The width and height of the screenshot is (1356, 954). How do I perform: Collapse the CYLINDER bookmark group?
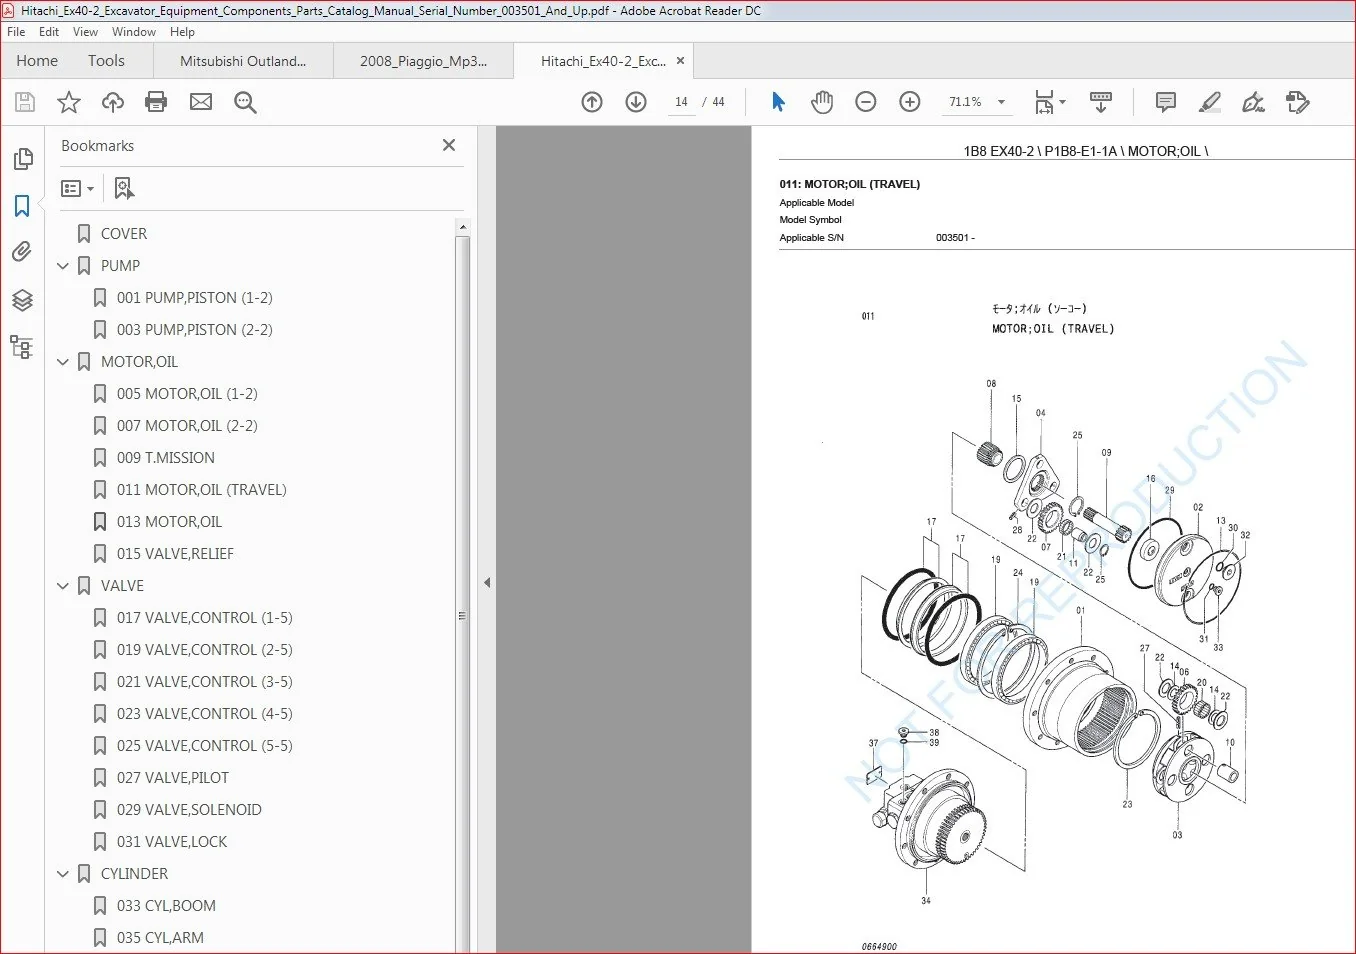63,874
